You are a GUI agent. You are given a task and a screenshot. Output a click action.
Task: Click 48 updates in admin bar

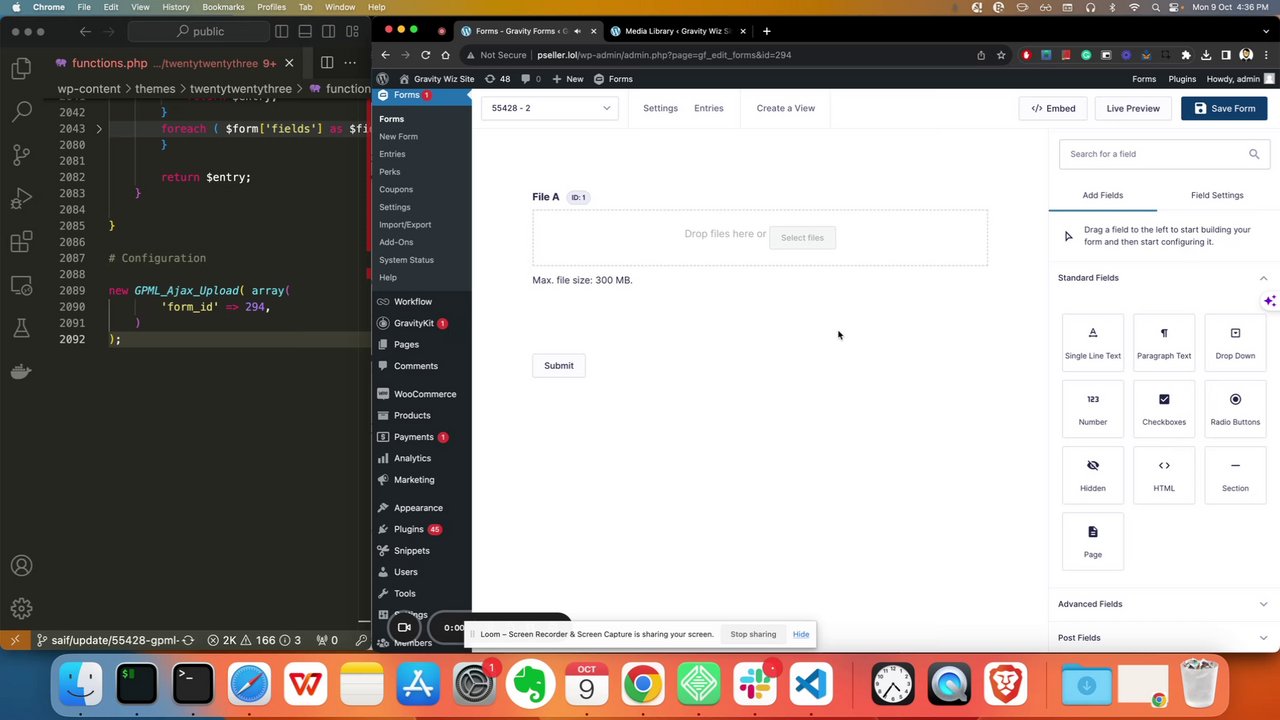(497, 79)
